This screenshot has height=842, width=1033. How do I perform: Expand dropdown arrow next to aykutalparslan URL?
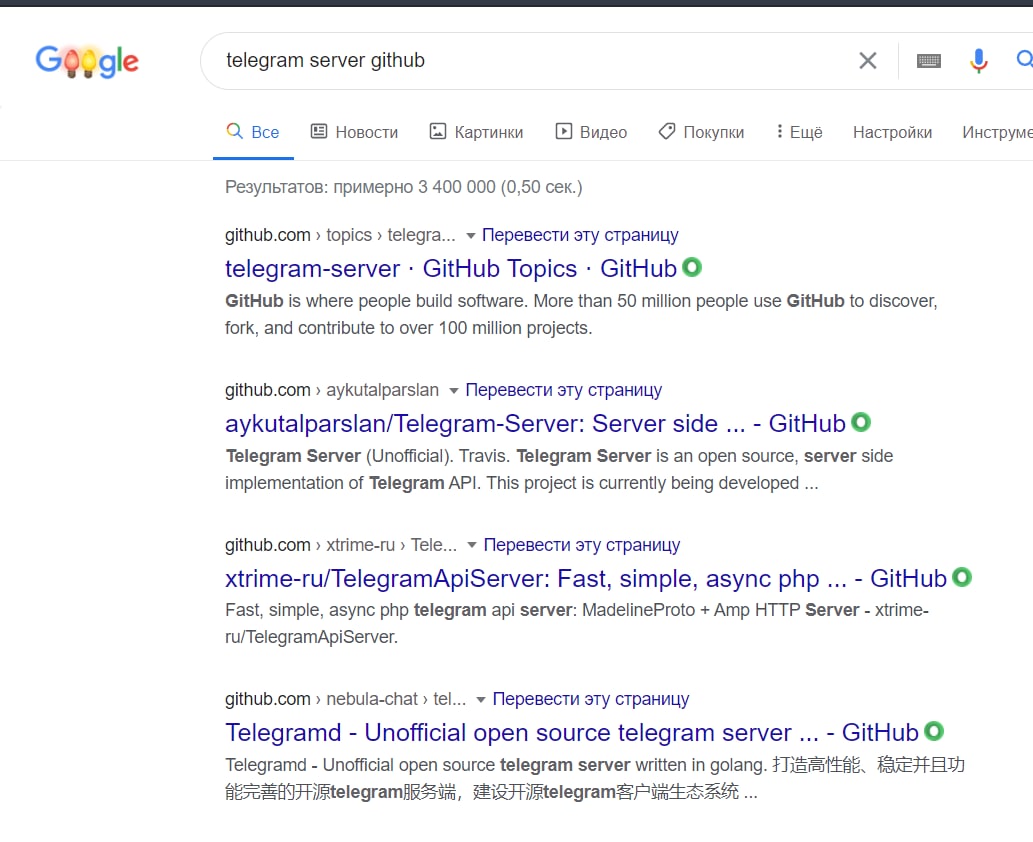[453, 391]
